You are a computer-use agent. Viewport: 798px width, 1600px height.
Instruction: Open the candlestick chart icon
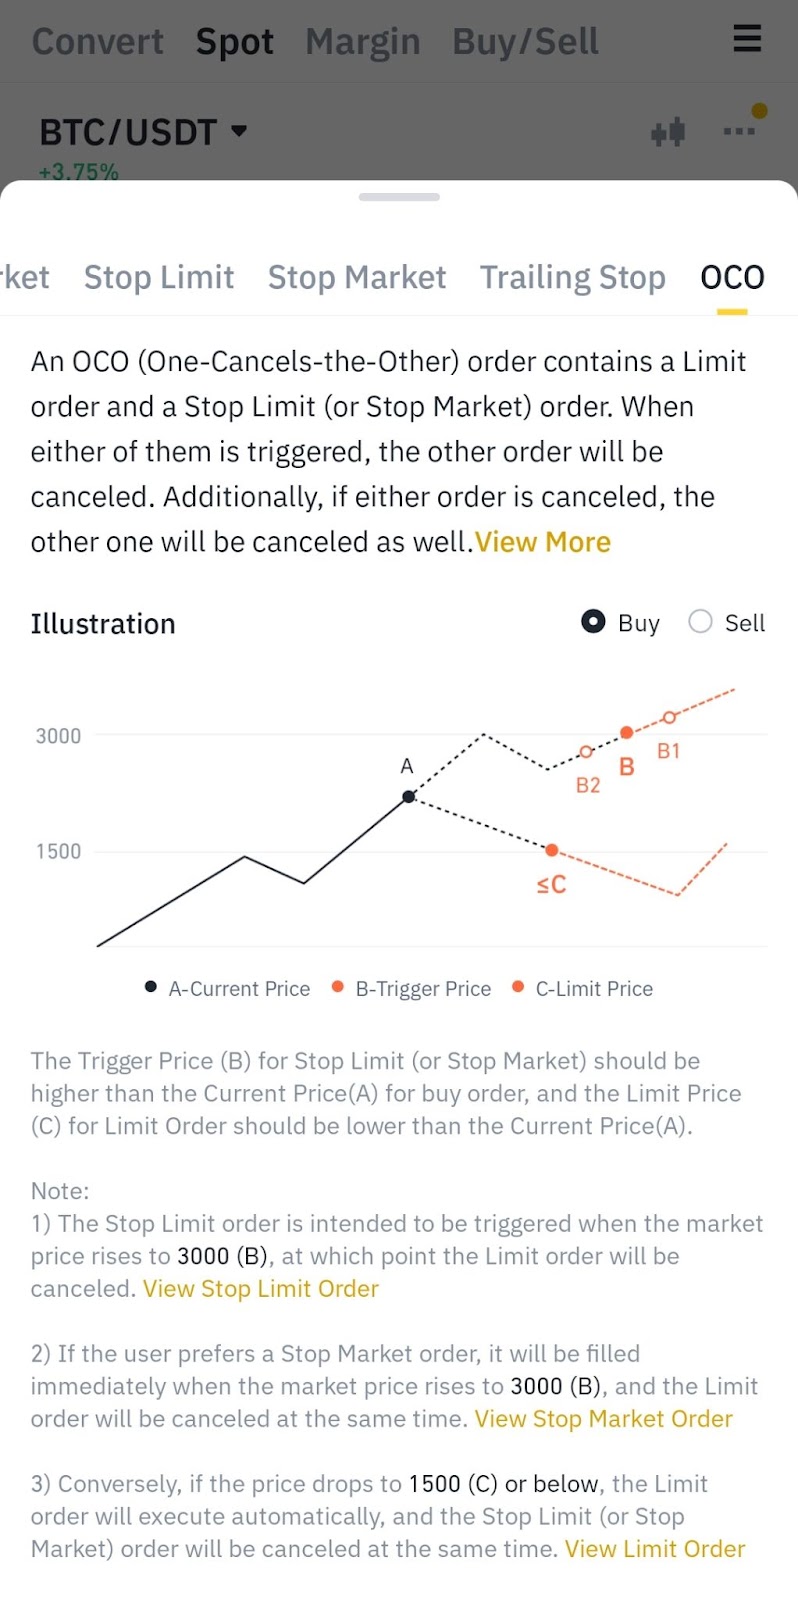668,132
